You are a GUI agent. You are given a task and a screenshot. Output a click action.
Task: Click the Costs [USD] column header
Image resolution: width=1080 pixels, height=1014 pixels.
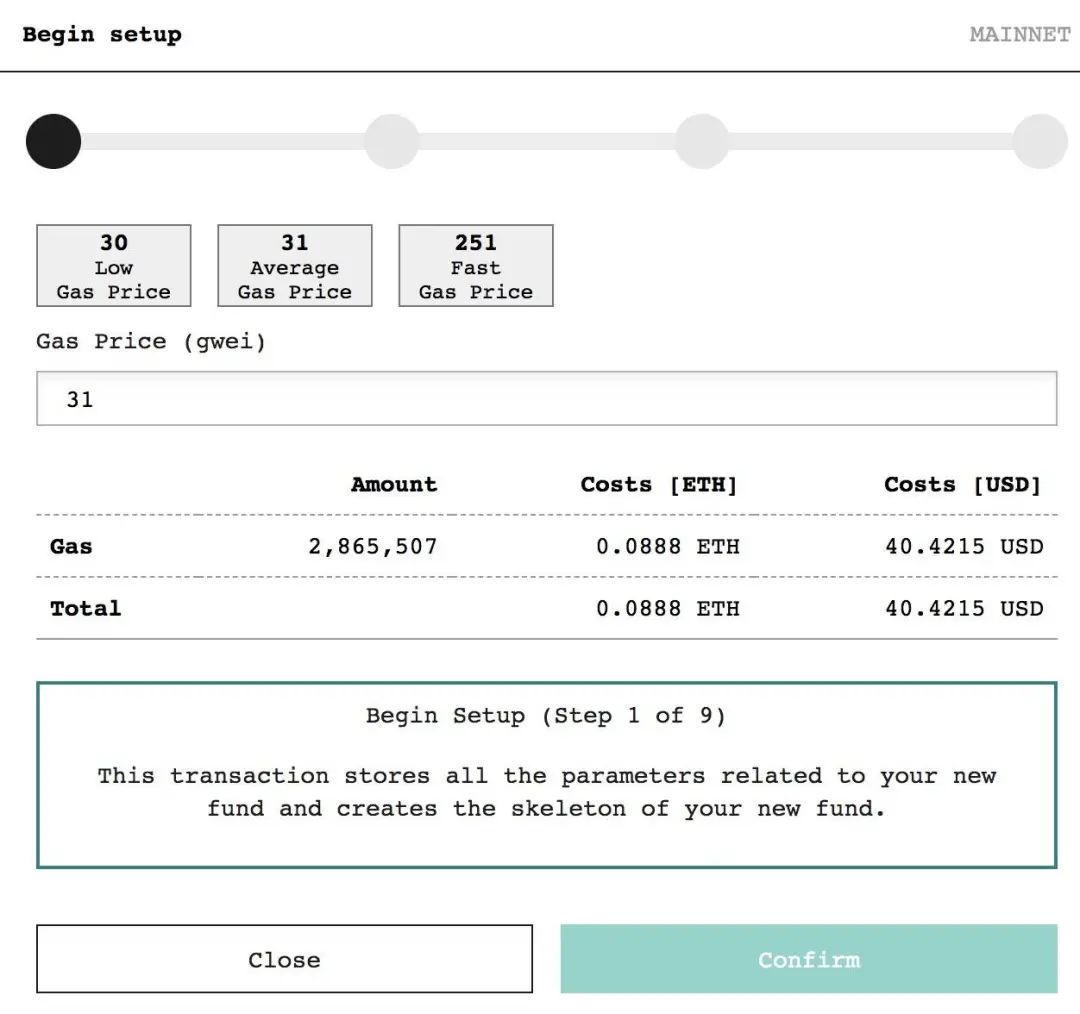pyautogui.click(x=962, y=485)
